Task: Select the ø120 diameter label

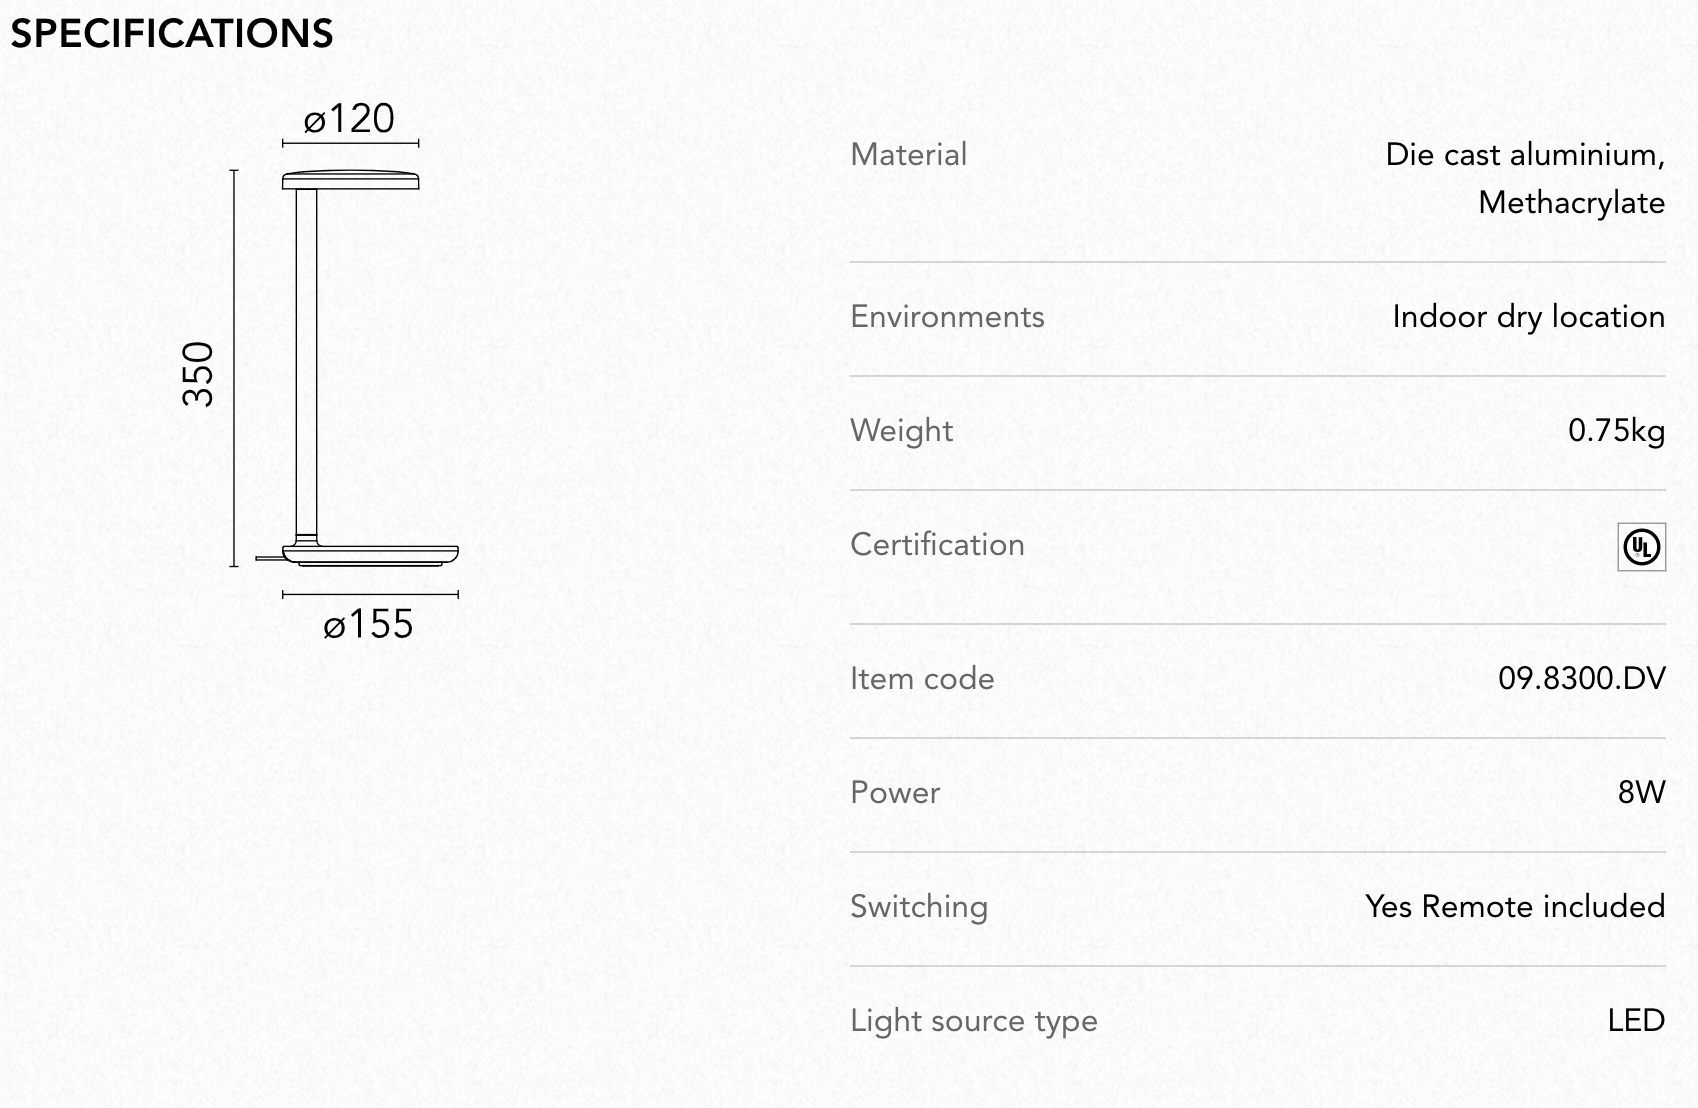Action: tap(349, 119)
